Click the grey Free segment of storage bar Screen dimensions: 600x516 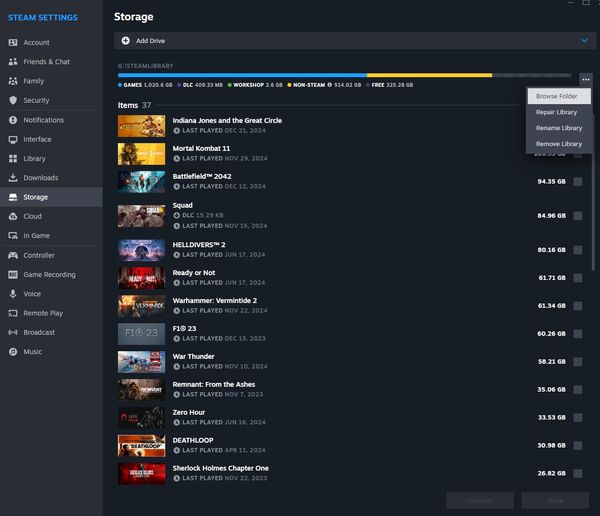tap(532, 75)
